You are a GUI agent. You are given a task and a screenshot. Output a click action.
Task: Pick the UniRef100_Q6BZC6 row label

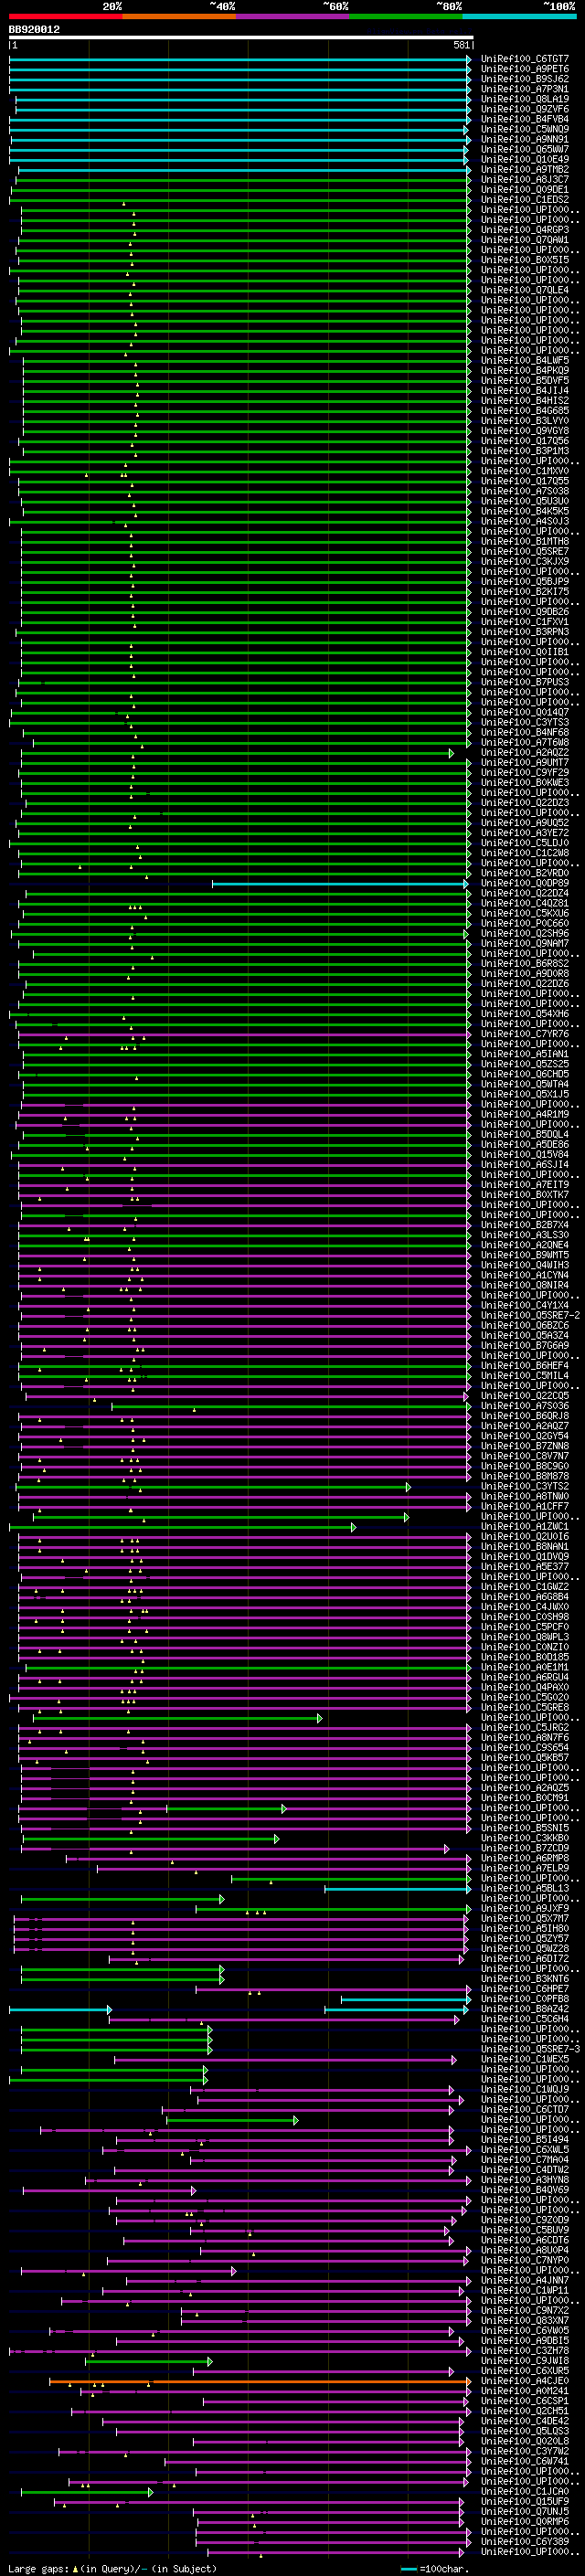tap(524, 1325)
